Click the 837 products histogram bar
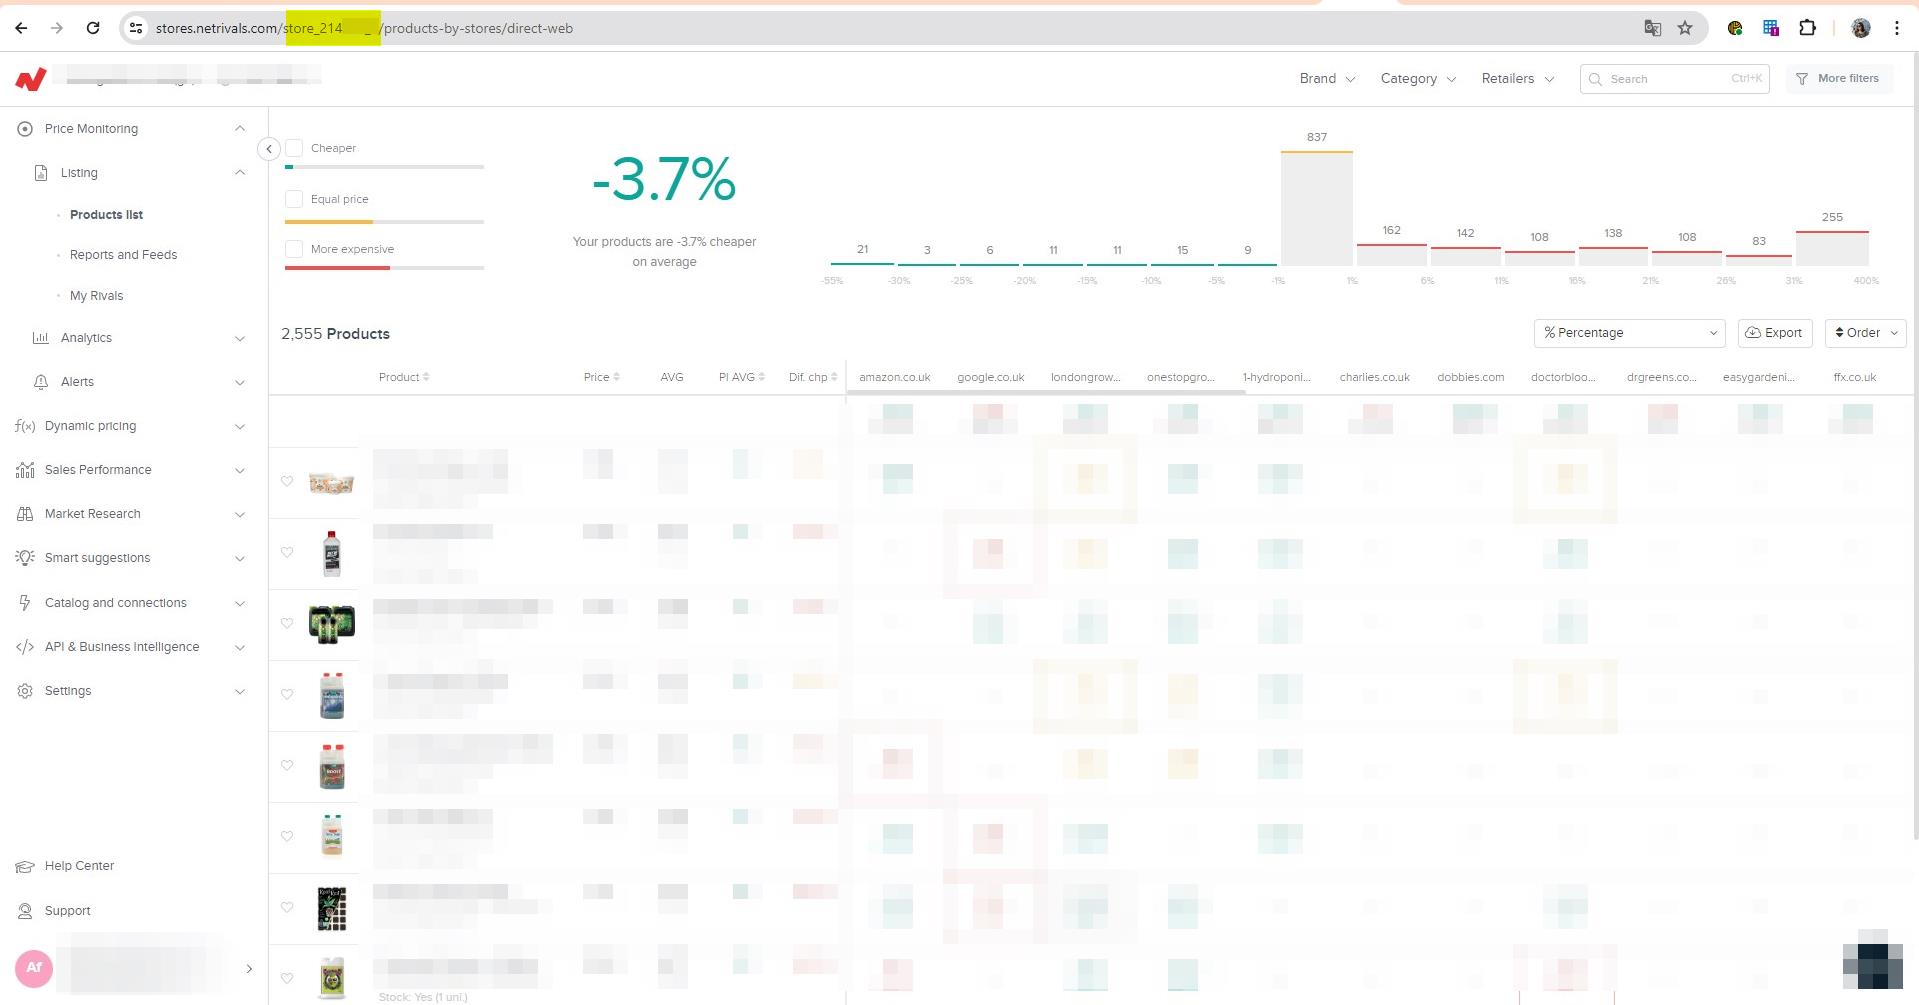This screenshot has height=1005, width=1919. (1316, 208)
